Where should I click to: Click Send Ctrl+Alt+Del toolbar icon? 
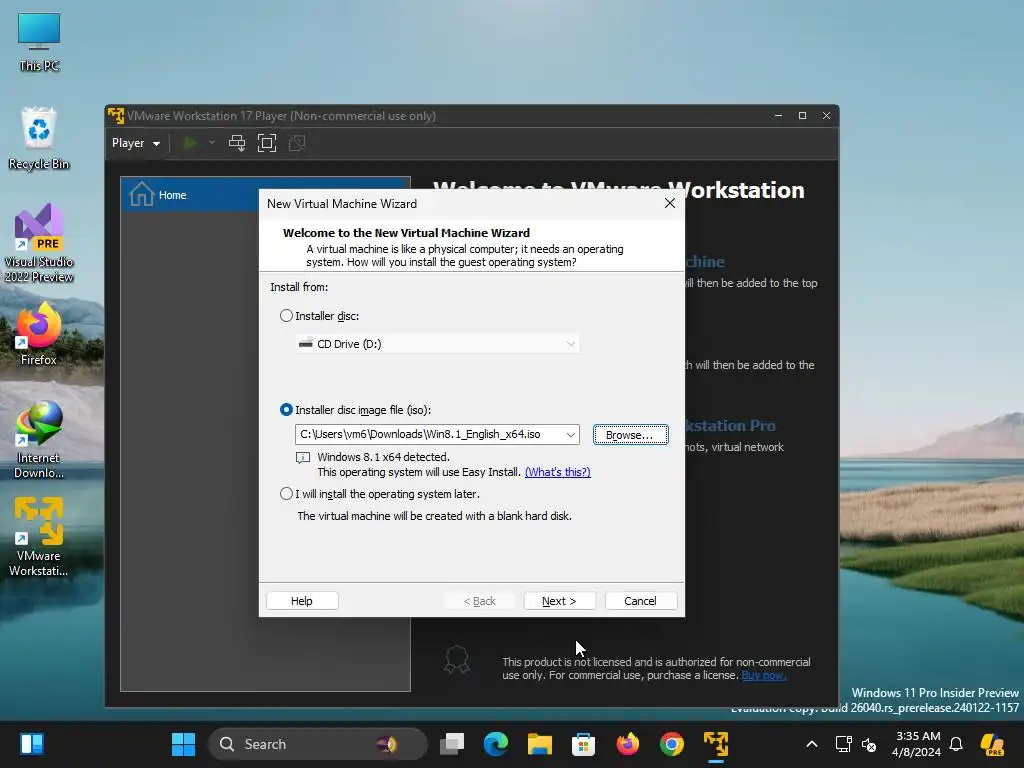click(236, 143)
